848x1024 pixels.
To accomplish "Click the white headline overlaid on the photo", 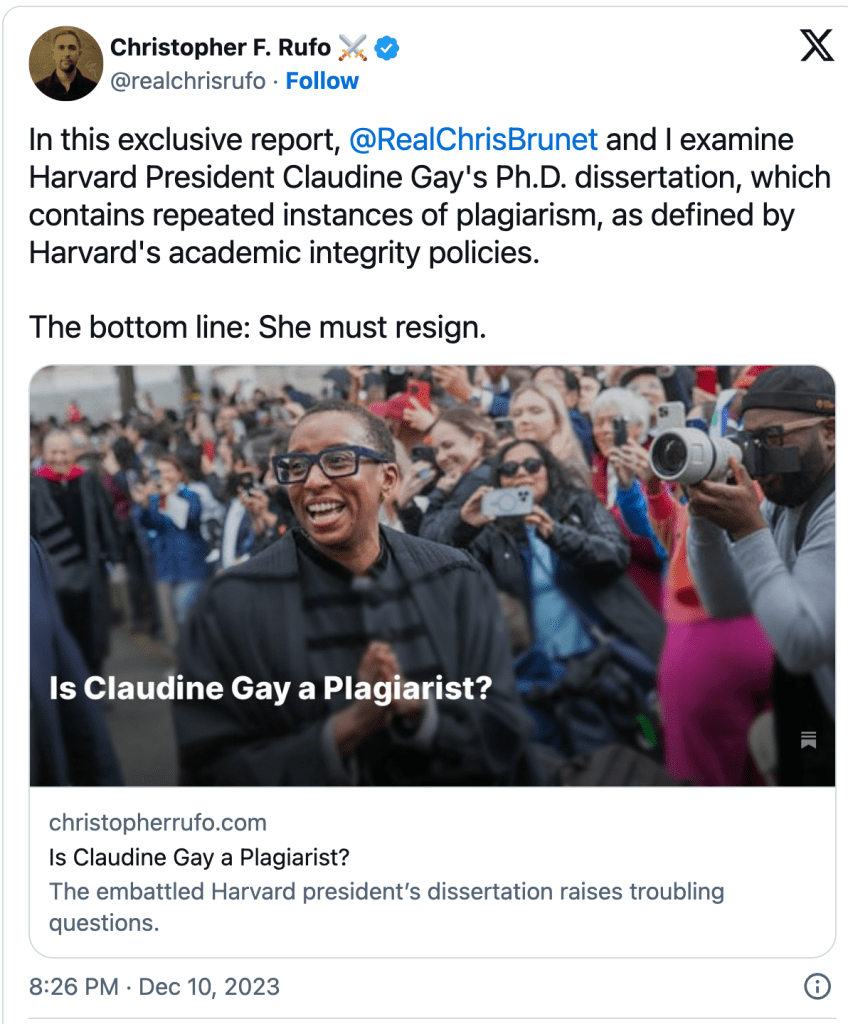I will pyautogui.click(x=270, y=689).
